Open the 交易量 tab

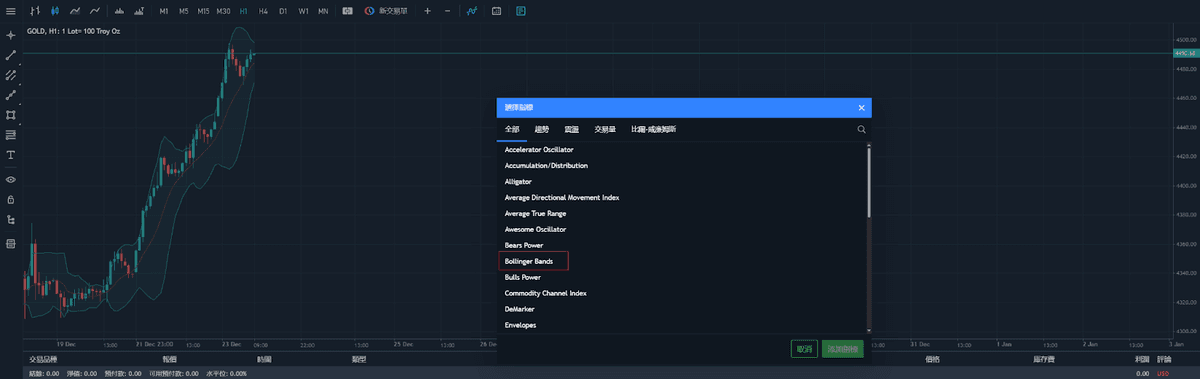pos(604,129)
